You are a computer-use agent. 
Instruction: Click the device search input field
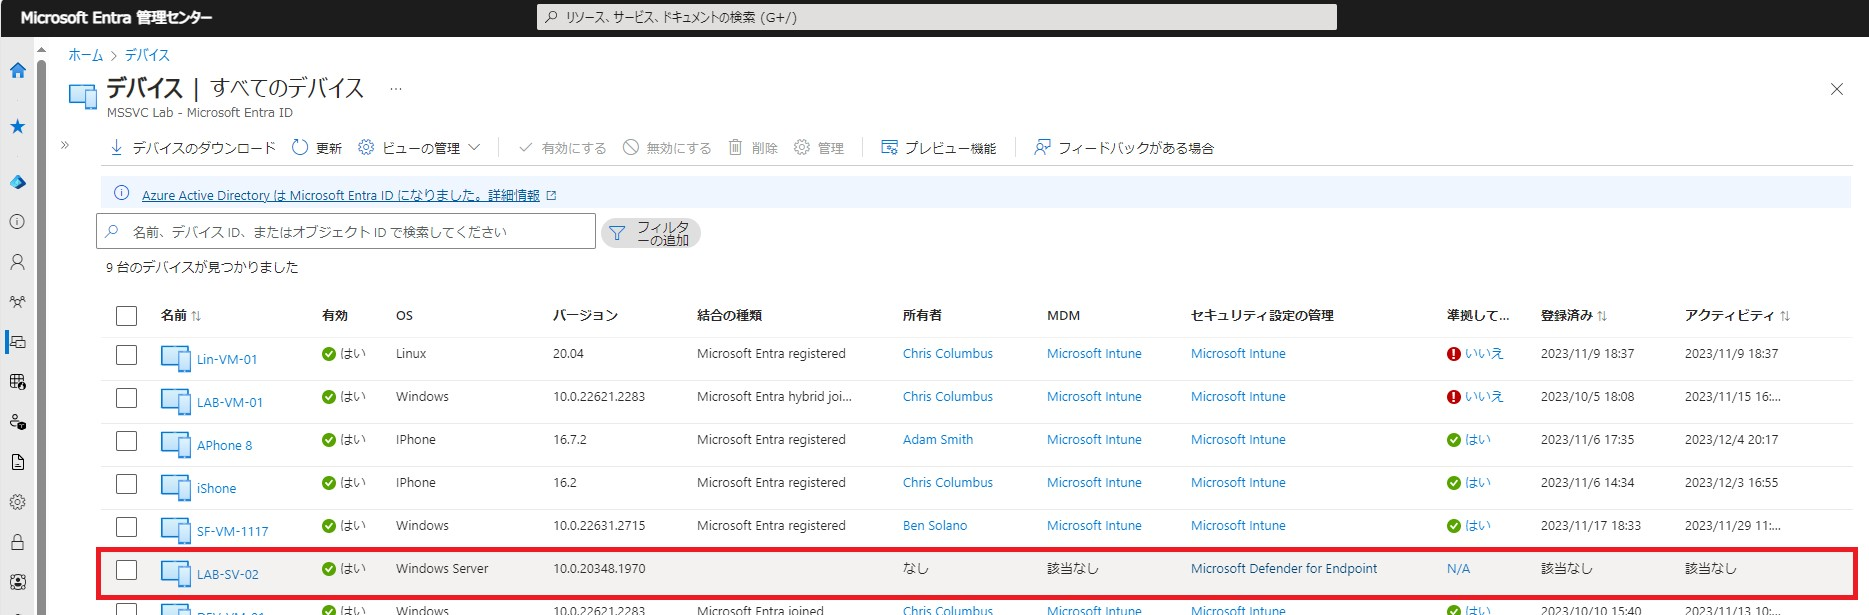(x=346, y=231)
